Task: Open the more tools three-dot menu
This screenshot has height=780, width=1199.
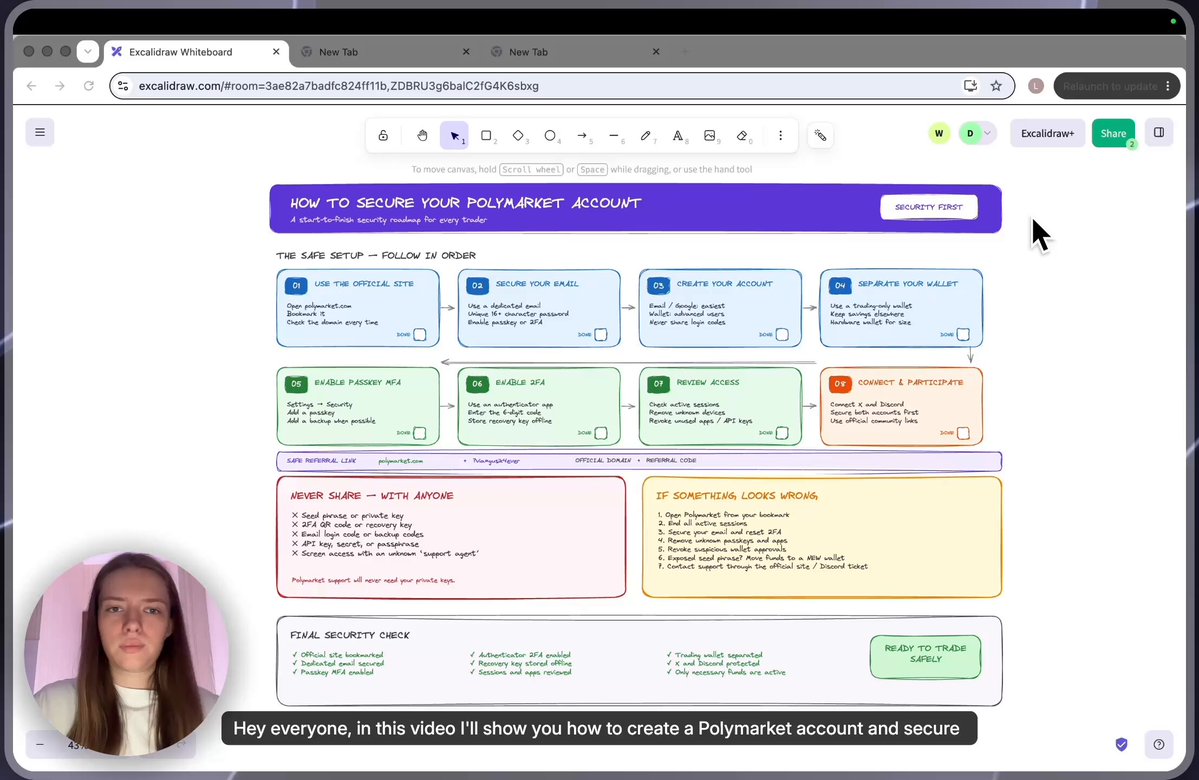Action: tap(780, 135)
